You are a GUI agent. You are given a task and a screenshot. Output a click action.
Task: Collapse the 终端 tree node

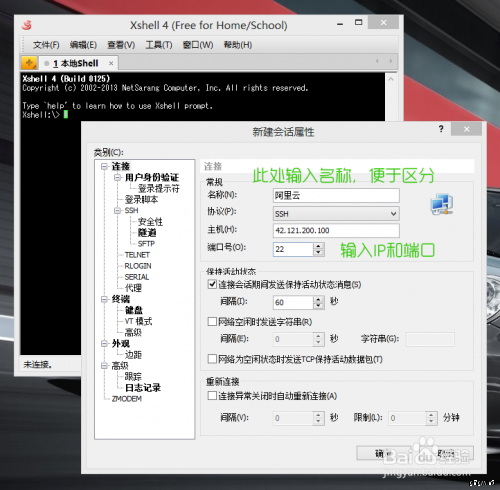[105, 299]
